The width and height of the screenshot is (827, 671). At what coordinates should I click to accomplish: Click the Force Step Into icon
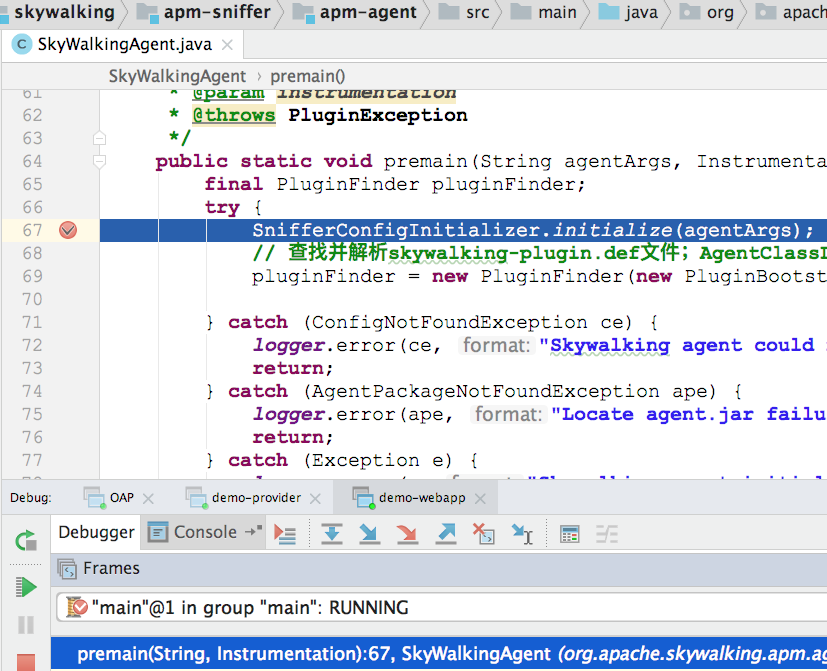407,534
